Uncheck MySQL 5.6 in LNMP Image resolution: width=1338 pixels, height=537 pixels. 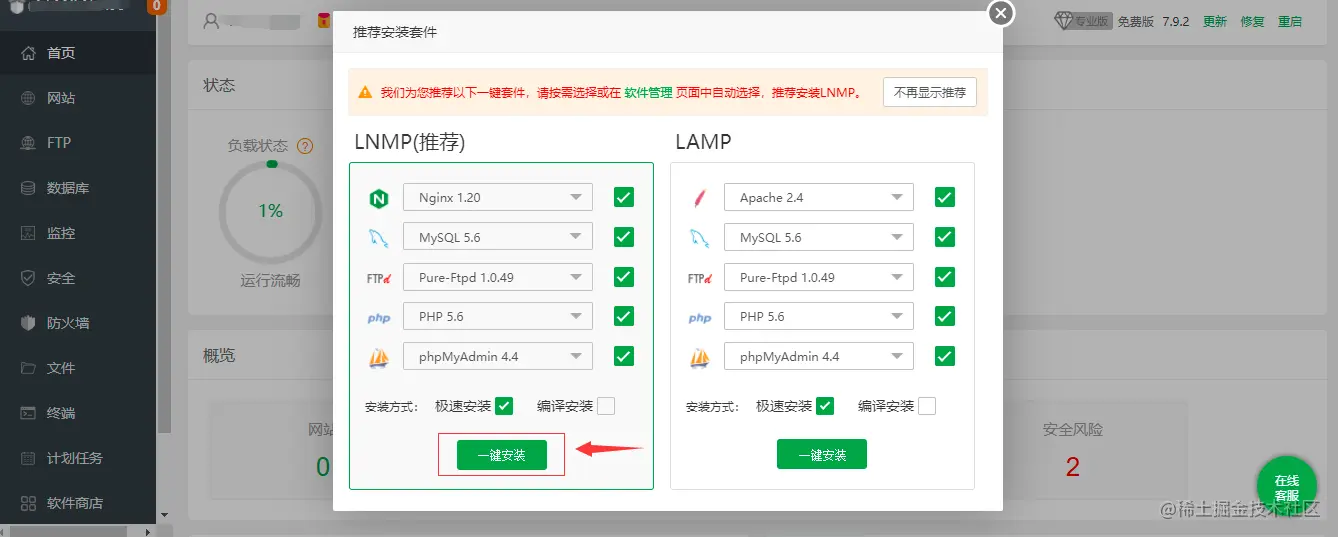click(x=624, y=237)
